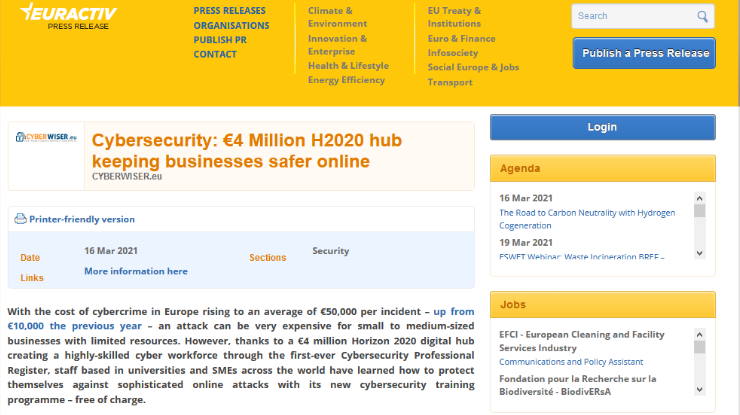Screen dimensions: 740x415
Task: Go to the Organisations menu item
Action: pos(231,25)
